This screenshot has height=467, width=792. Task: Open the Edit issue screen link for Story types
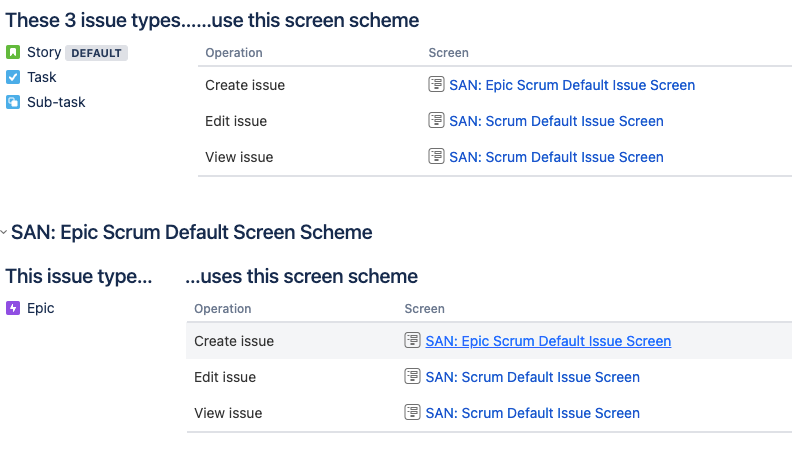tap(556, 121)
